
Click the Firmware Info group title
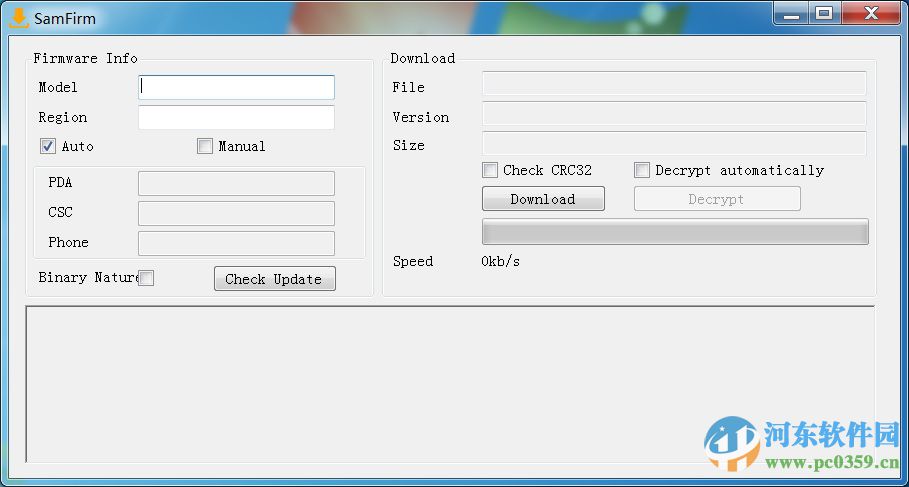click(85, 59)
